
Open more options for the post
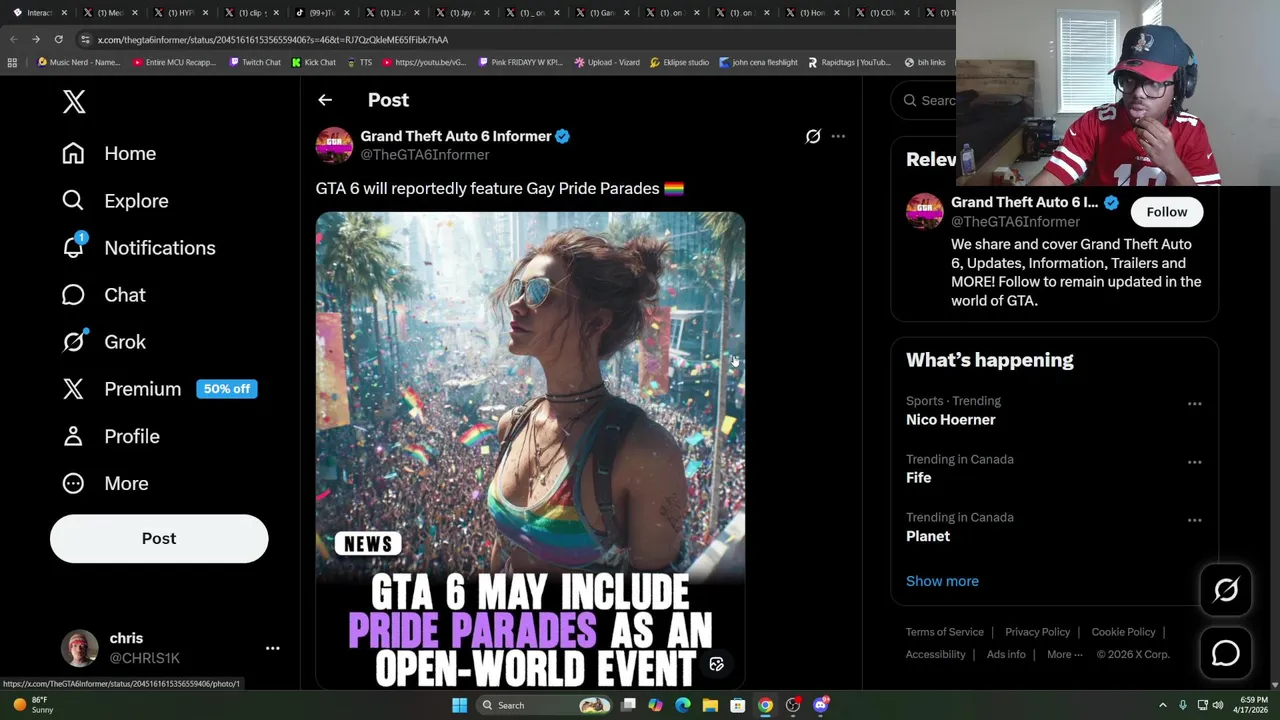pos(838,136)
